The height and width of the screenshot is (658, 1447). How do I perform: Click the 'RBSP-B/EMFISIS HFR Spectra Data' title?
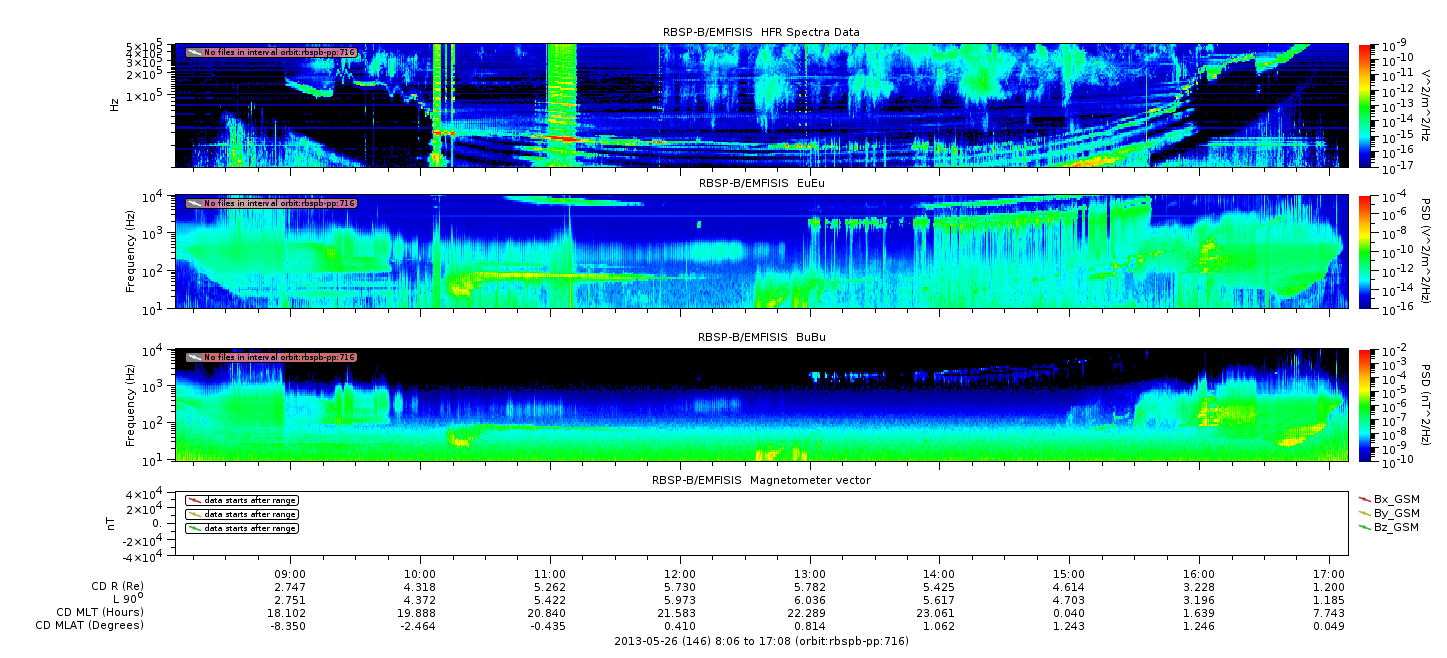[761, 33]
